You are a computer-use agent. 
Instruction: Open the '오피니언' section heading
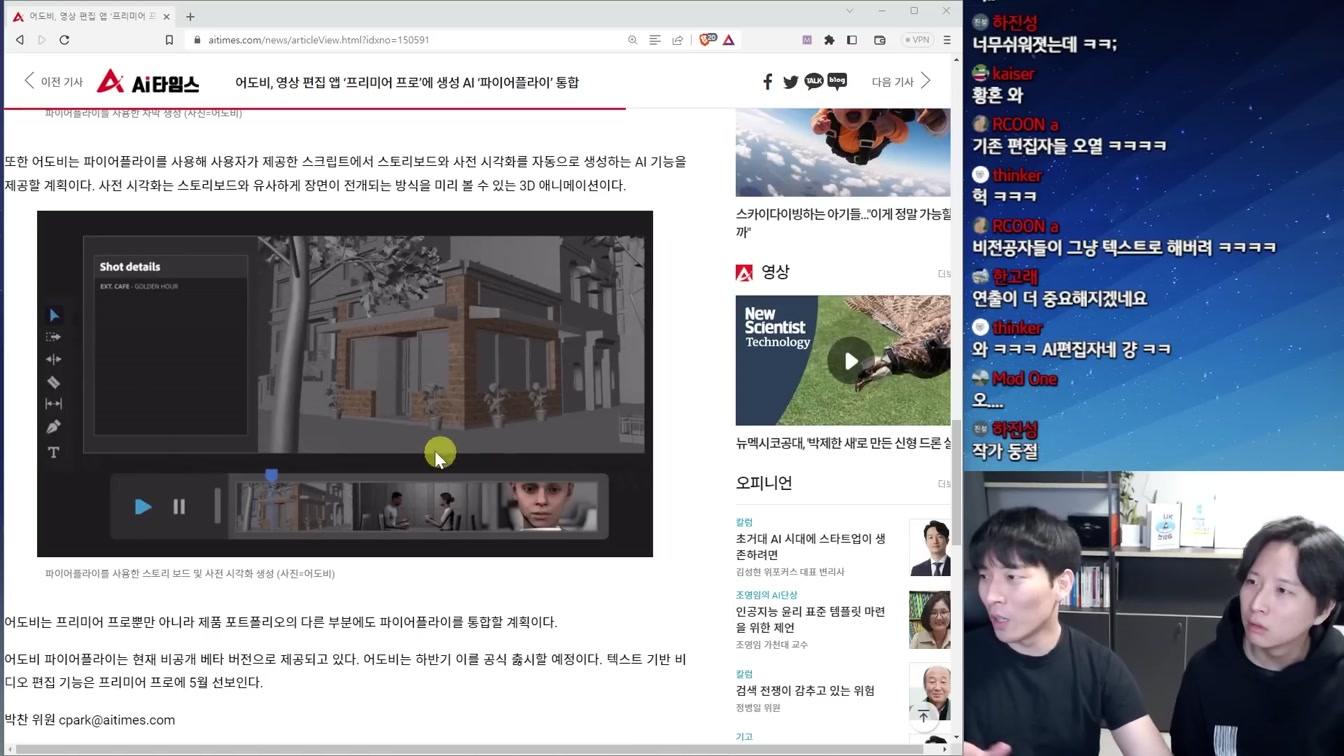[764, 483]
